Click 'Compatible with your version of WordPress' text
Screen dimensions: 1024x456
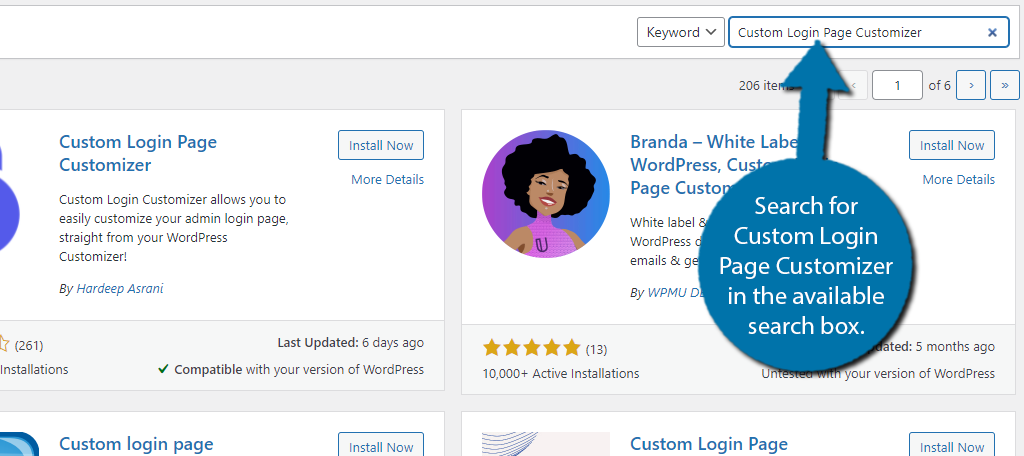point(299,369)
